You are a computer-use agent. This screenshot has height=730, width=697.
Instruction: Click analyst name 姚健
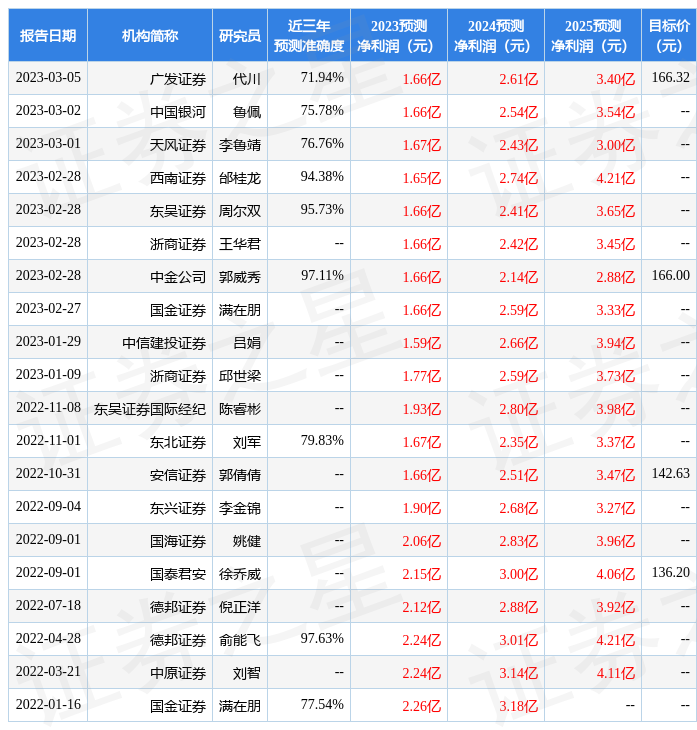click(247, 541)
